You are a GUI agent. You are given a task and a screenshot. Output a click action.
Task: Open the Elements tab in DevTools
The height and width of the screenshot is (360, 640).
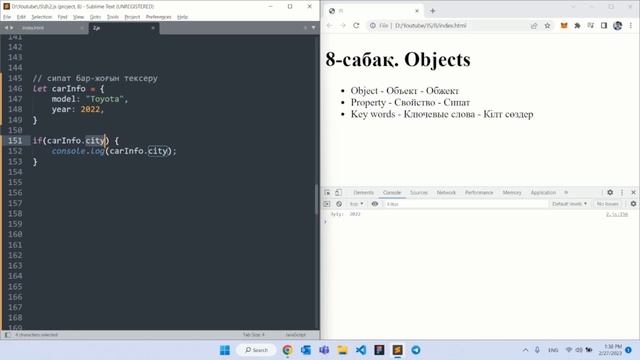(363, 192)
